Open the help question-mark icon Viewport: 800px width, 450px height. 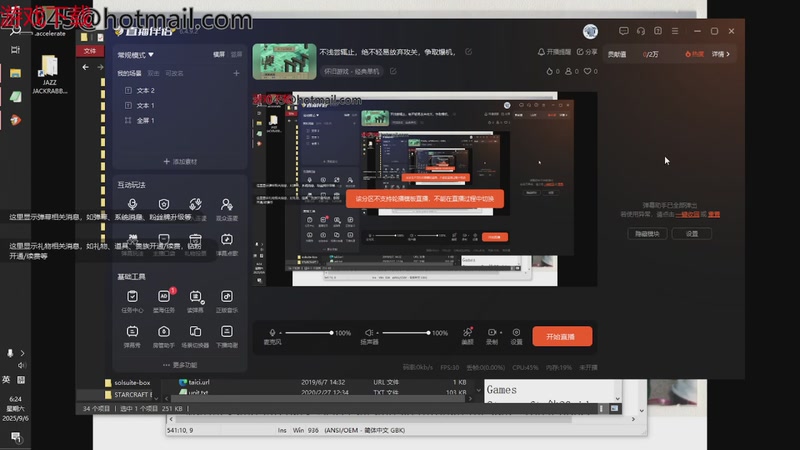[658, 31]
